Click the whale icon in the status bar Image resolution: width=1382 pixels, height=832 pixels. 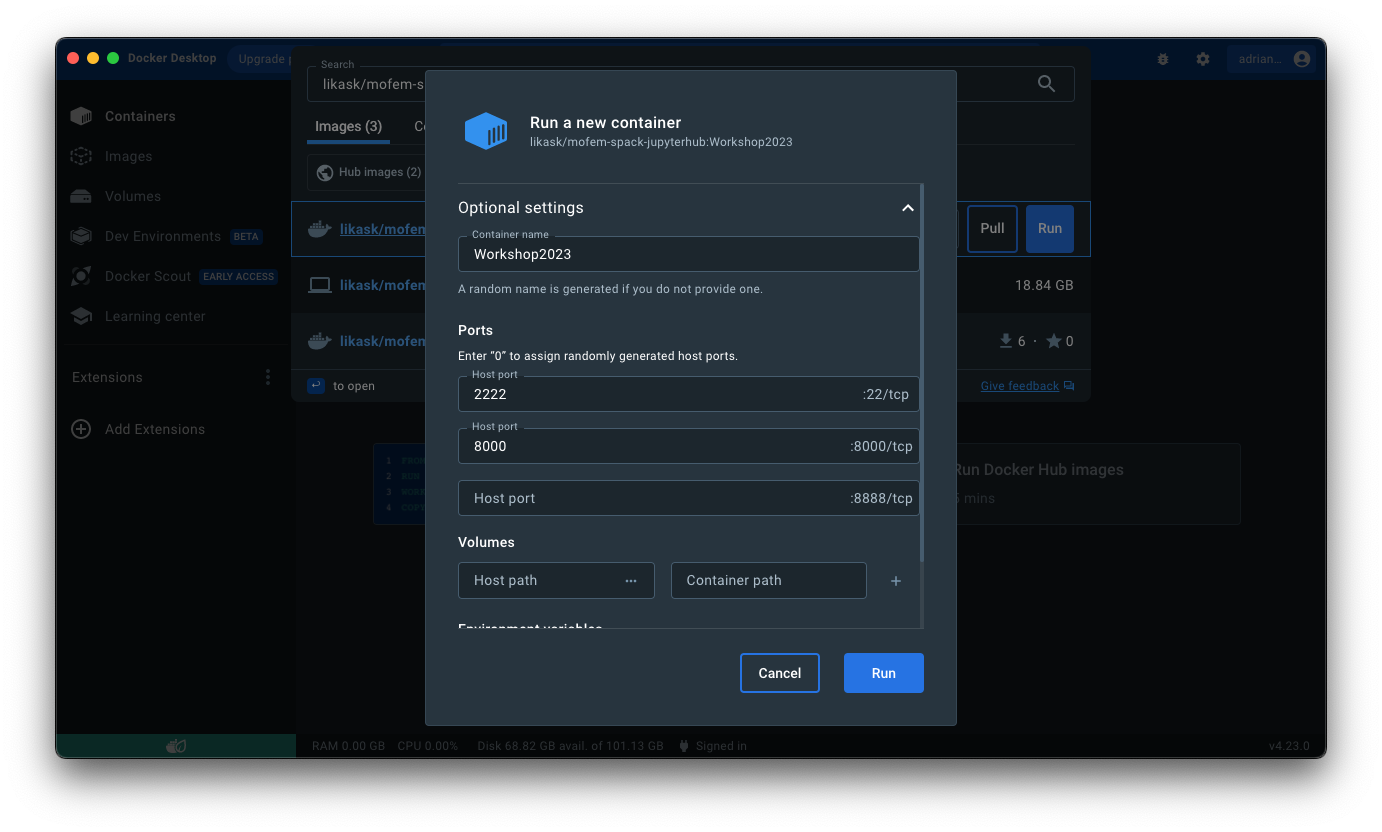(176, 745)
